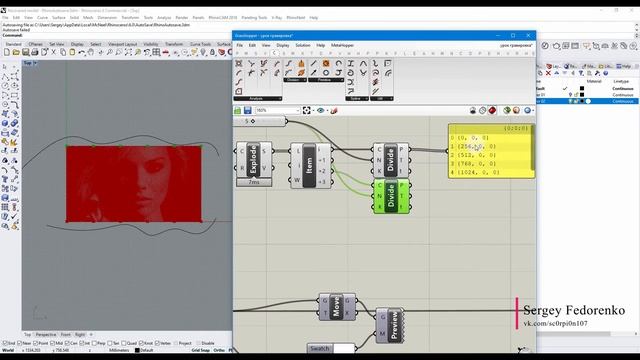This screenshot has width=640, height=360.
Task: Open the Grasshopper zoom percentage dropdown
Action: coord(298,111)
